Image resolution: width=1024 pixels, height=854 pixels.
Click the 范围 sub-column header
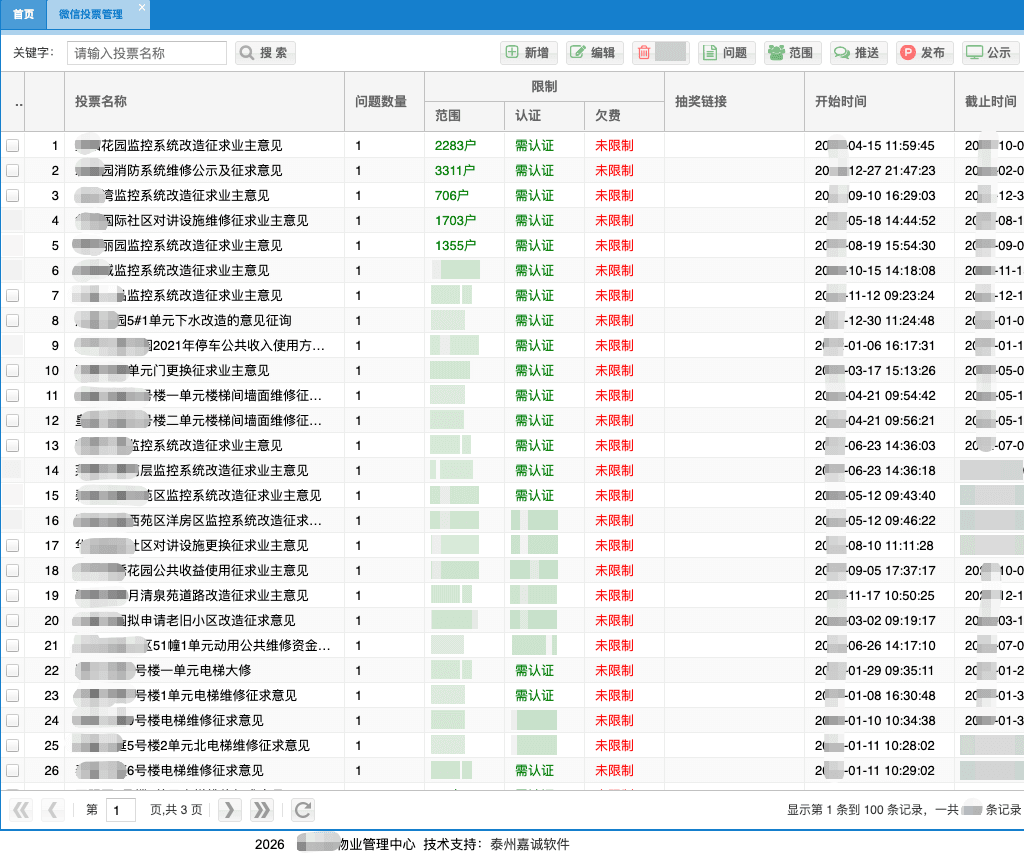pyautogui.click(x=464, y=116)
